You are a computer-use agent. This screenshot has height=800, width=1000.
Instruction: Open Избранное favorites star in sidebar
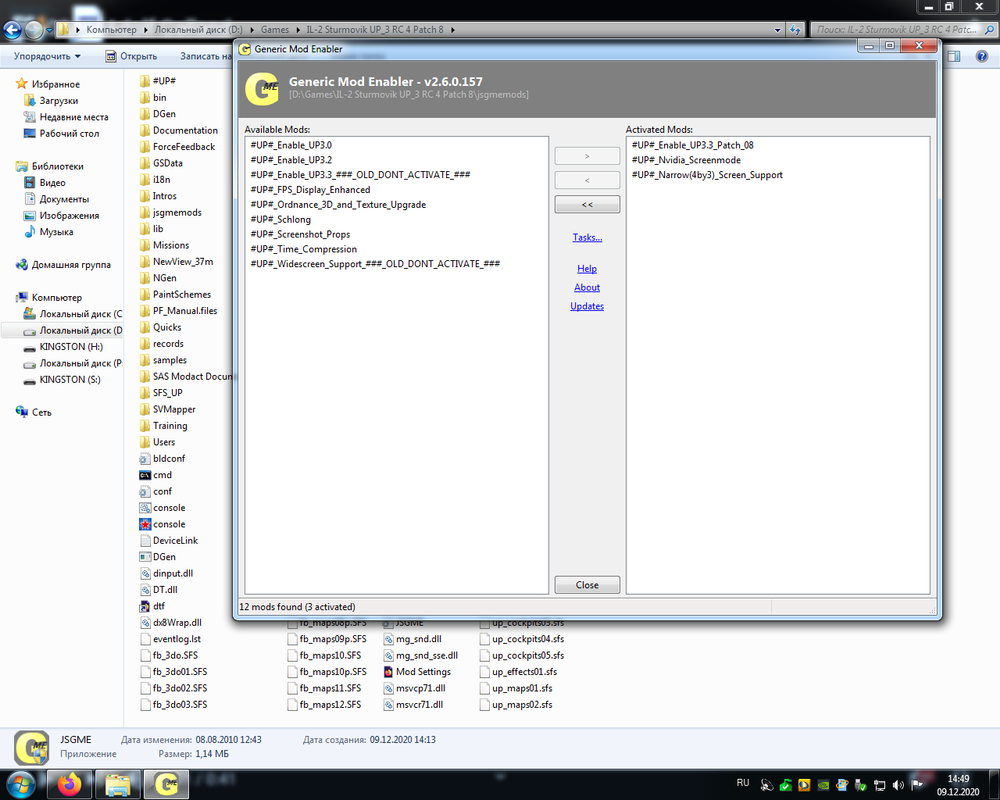coord(22,84)
